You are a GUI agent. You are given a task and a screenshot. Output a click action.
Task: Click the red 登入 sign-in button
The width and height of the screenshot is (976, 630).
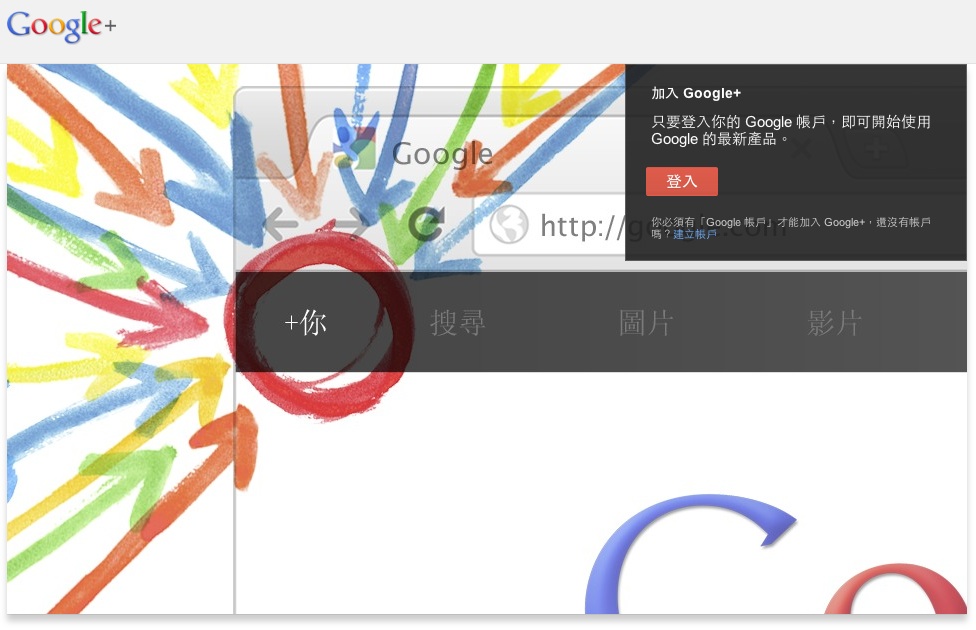click(x=682, y=181)
